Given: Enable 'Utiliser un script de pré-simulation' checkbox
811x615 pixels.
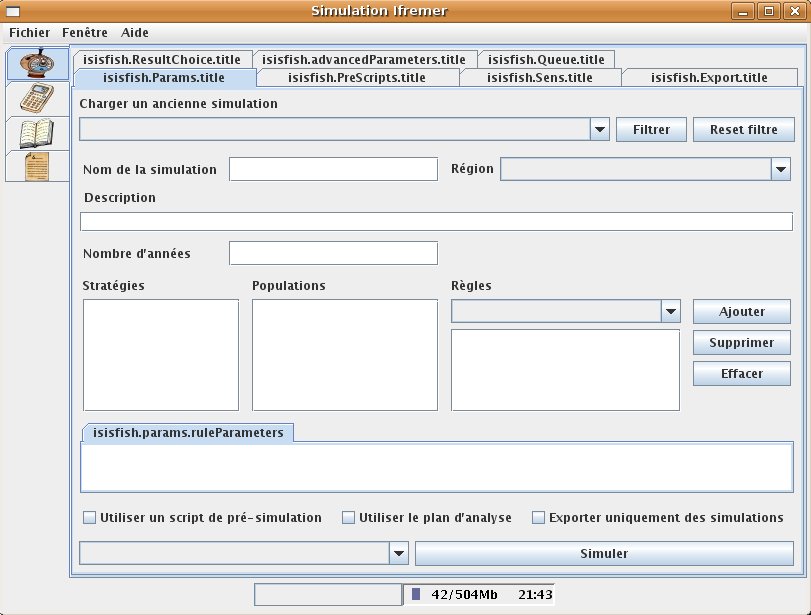Looking at the screenshot, I should pyautogui.click(x=89, y=517).
